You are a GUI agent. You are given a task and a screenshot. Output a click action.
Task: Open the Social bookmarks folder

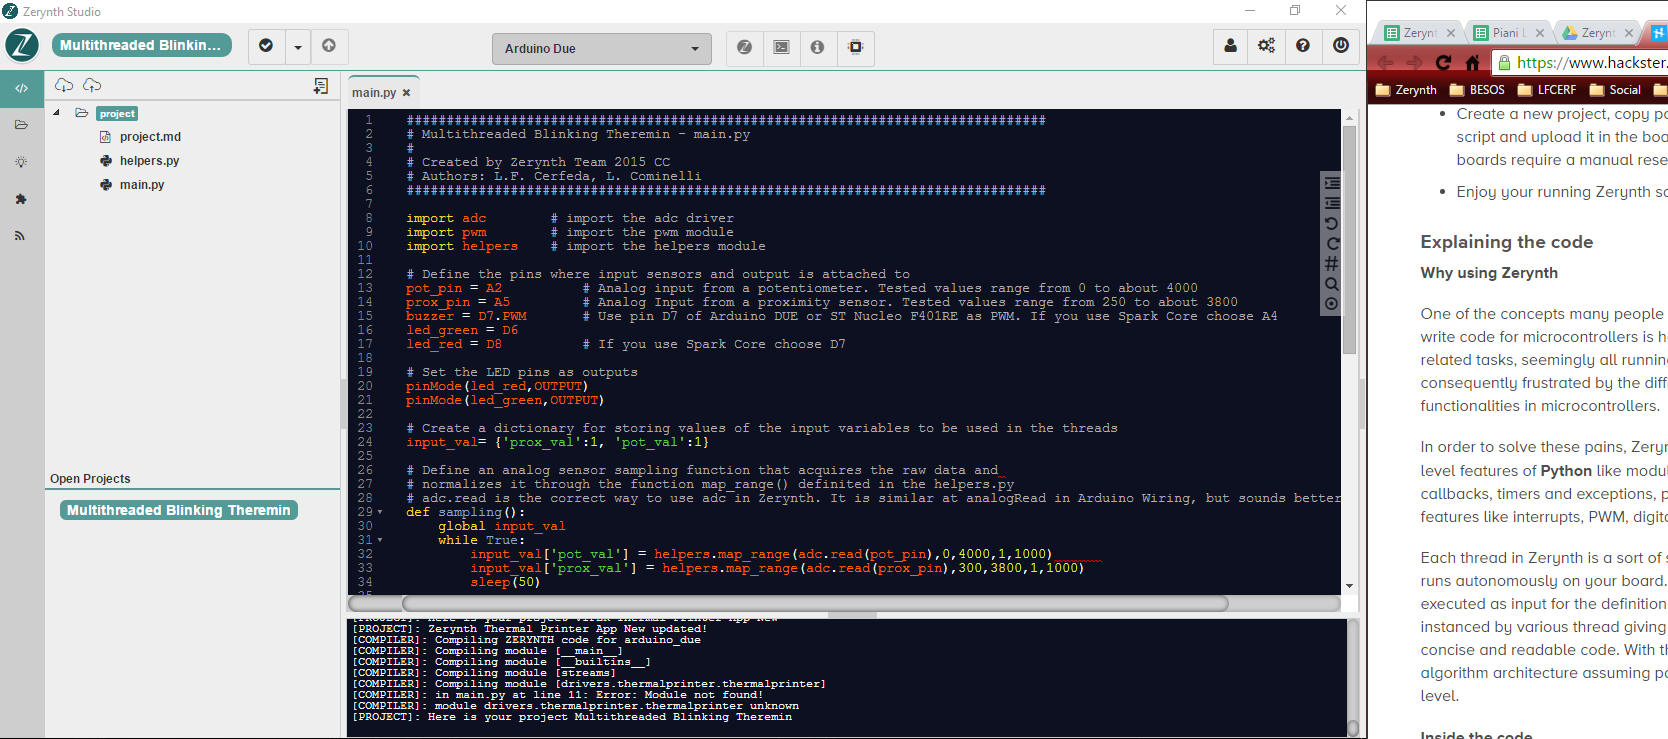[1615, 90]
